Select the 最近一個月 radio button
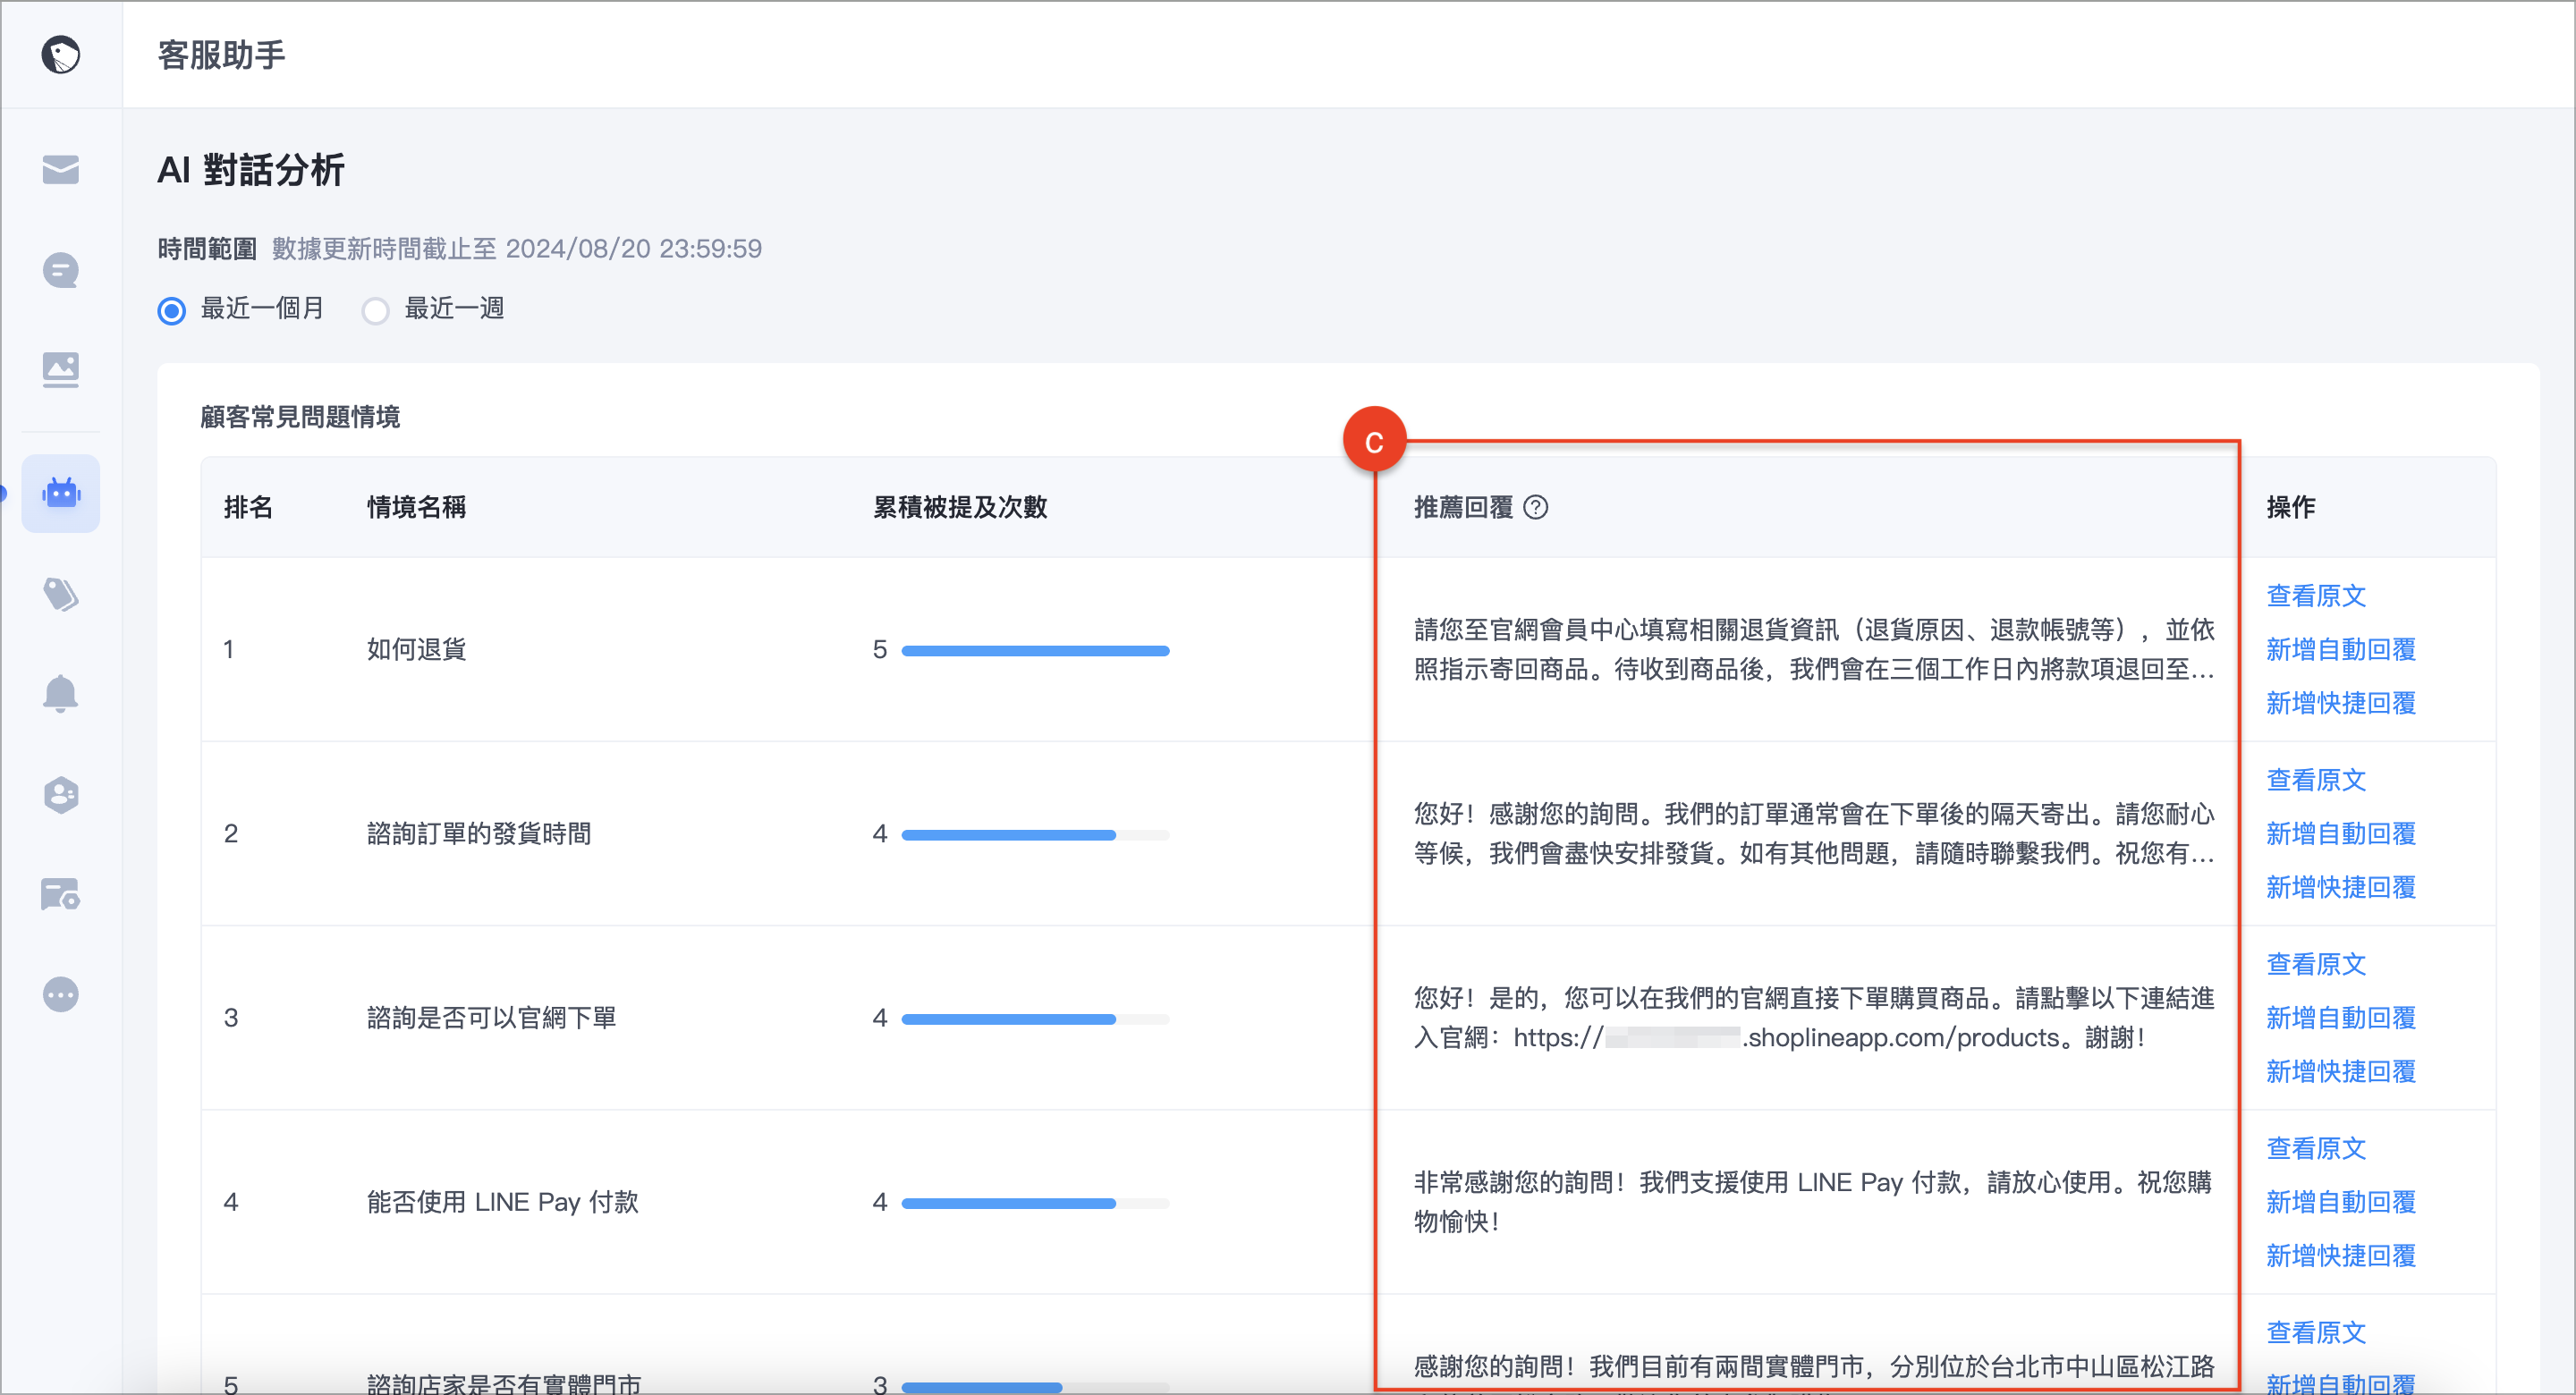The width and height of the screenshot is (2576, 1395). coord(172,310)
